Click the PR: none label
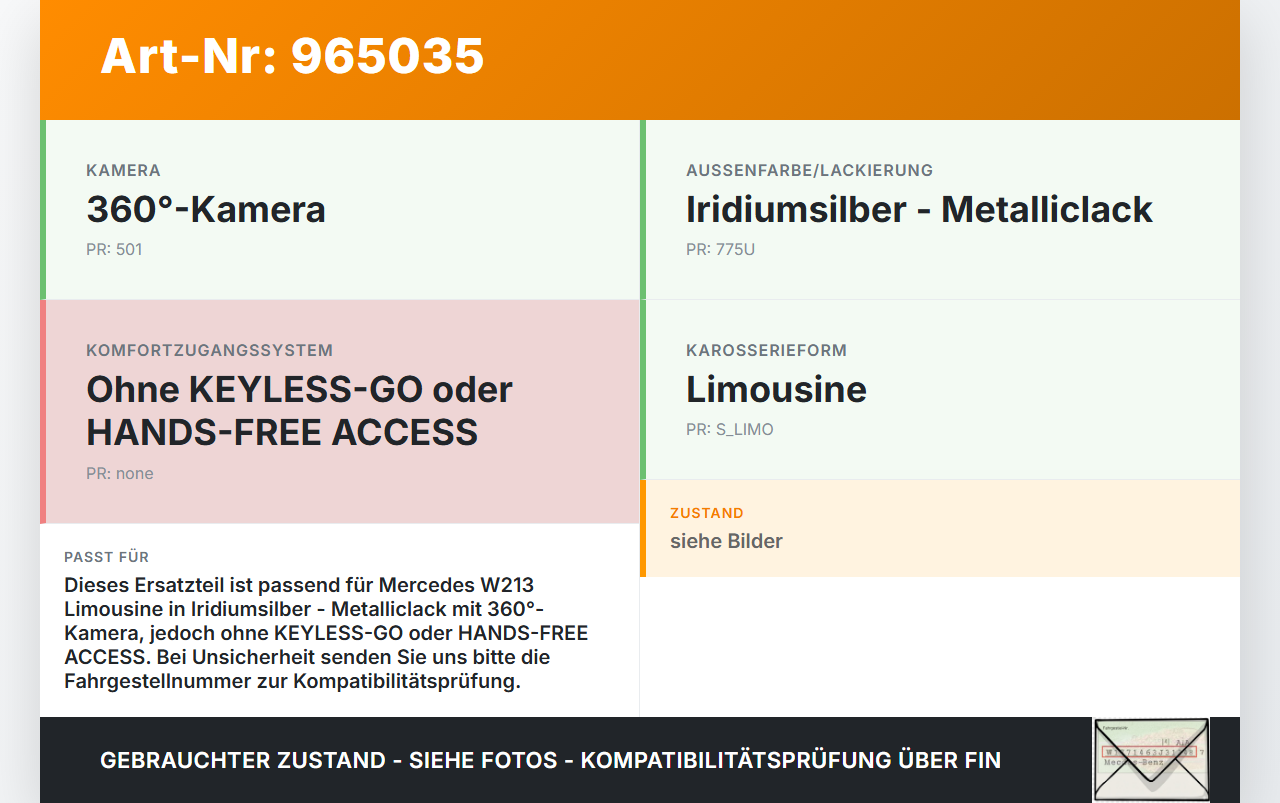 pos(120,473)
